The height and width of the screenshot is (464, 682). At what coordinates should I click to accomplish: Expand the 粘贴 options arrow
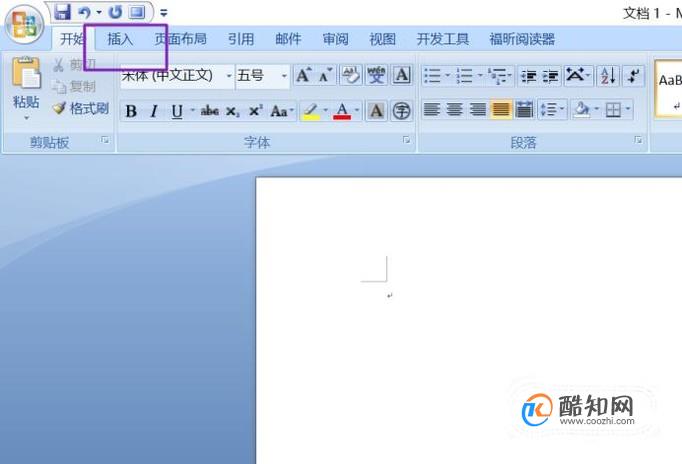pos(26,118)
